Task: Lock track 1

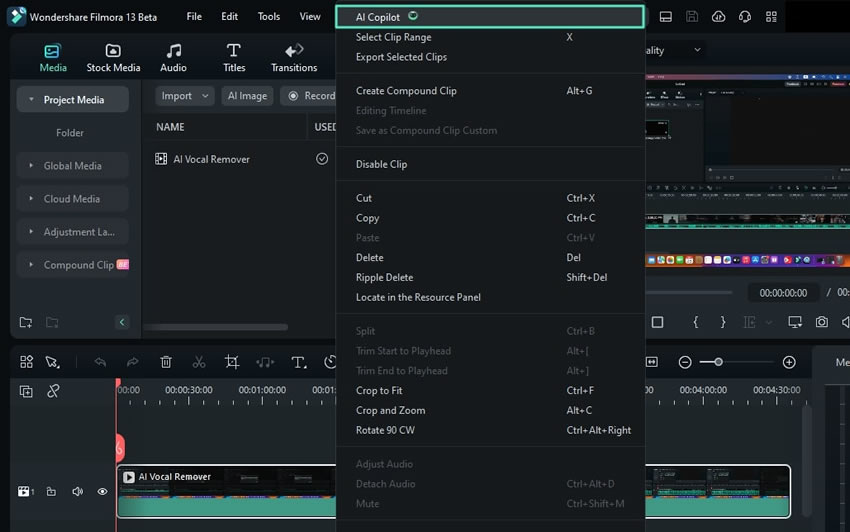Action: (x=51, y=491)
